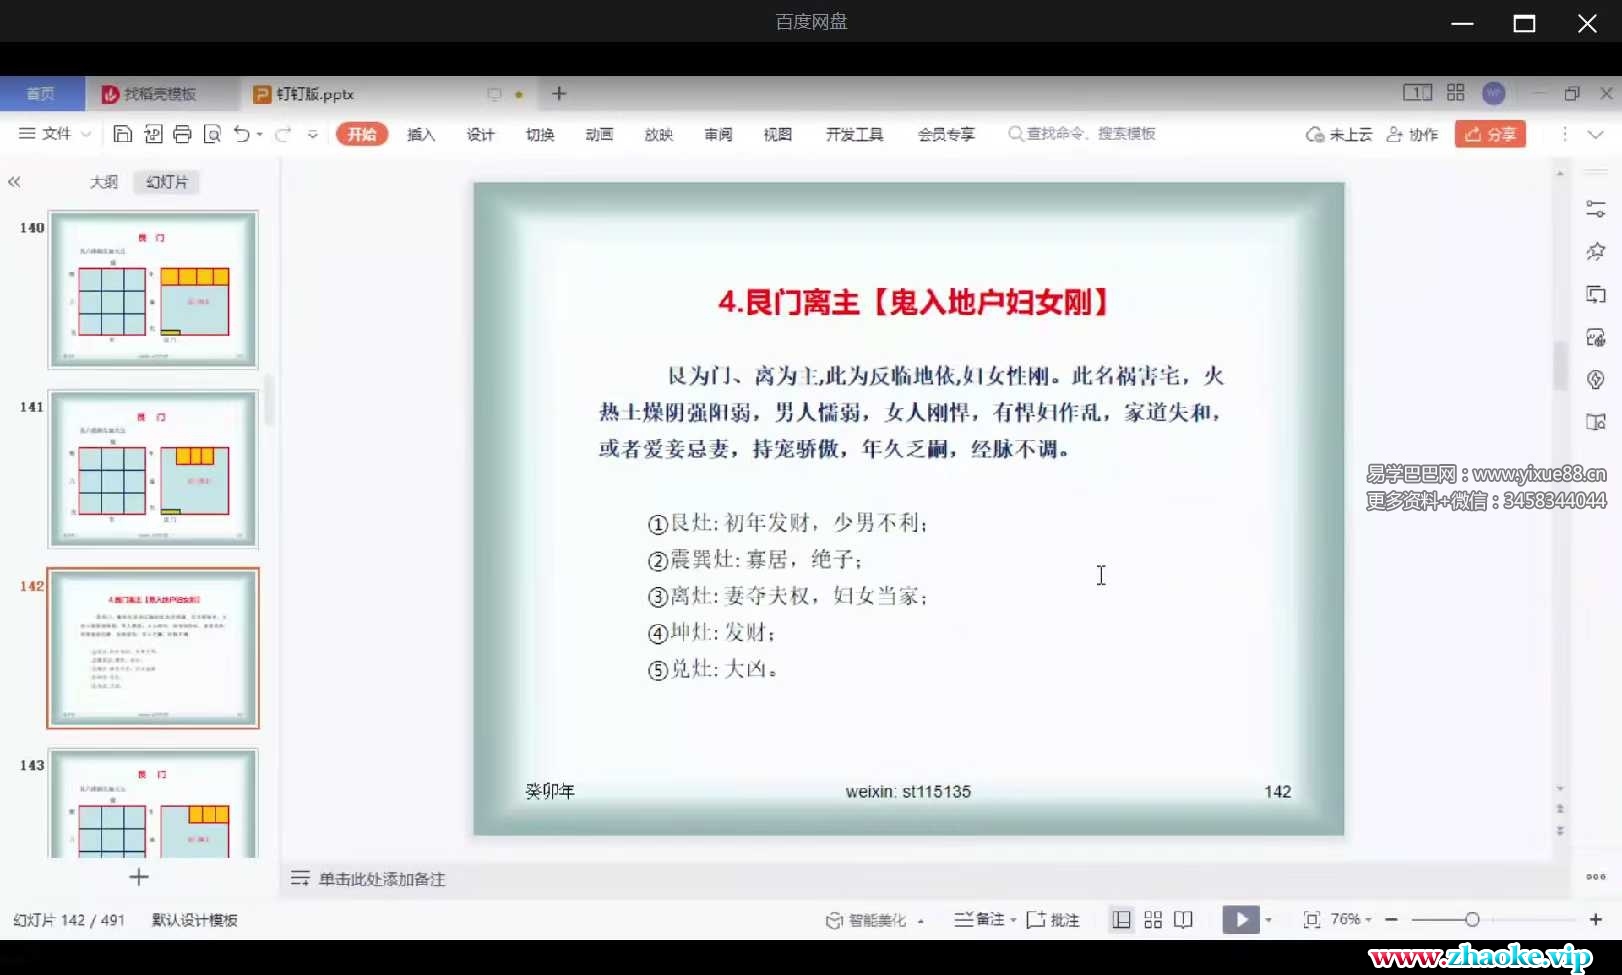Click the save icon in the toolbar
Screen dimensions: 1622x975
[x=122, y=134]
